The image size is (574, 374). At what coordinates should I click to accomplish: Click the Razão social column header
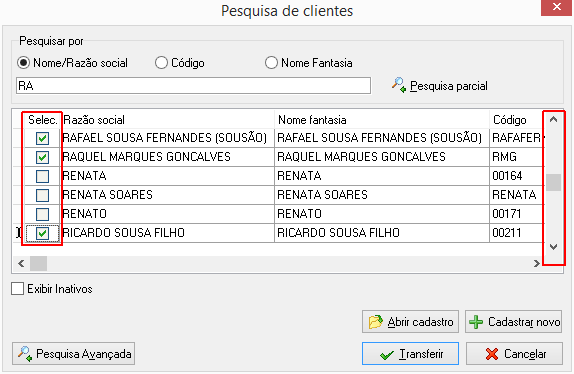pyautogui.click(x=167, y=120)
